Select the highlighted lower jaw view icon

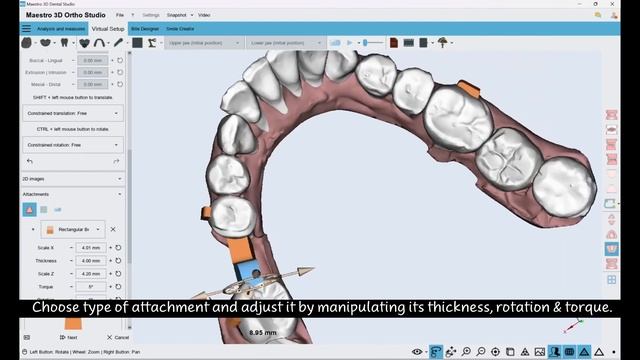(x=611, y=249)
